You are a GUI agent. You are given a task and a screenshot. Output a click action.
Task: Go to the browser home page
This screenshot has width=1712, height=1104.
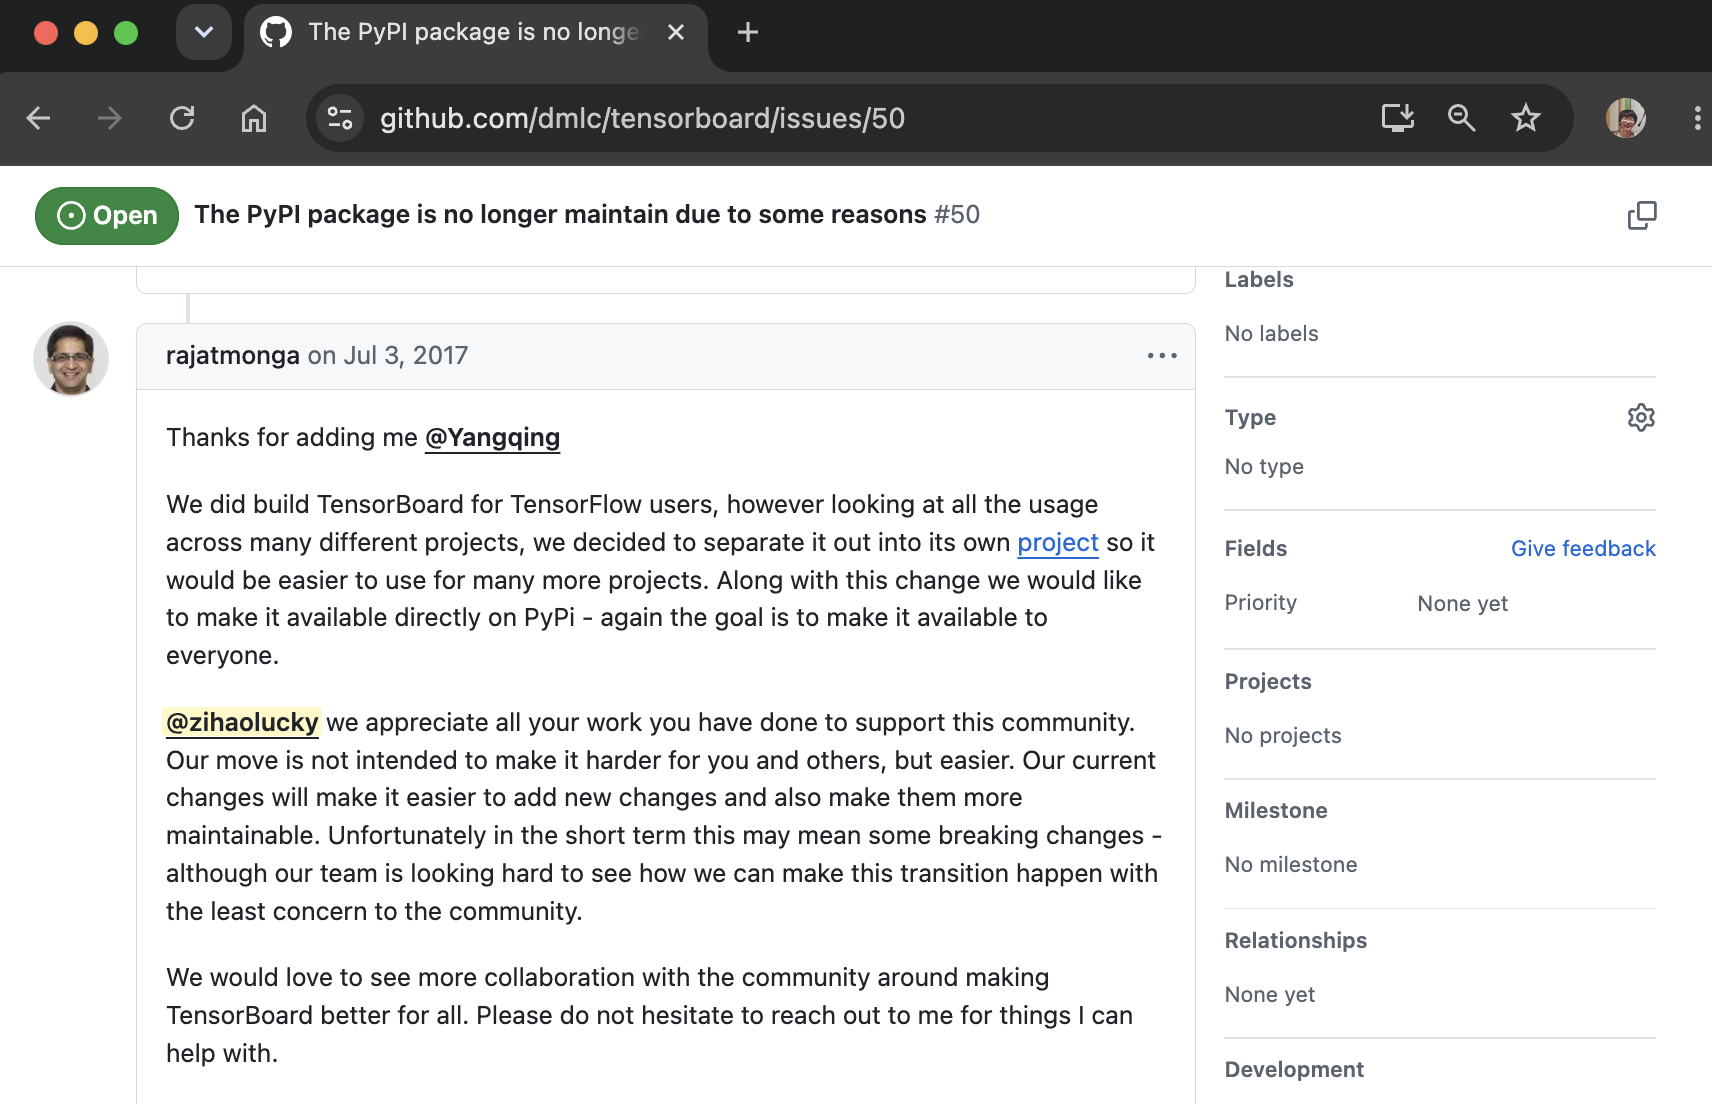coord(254,118)
